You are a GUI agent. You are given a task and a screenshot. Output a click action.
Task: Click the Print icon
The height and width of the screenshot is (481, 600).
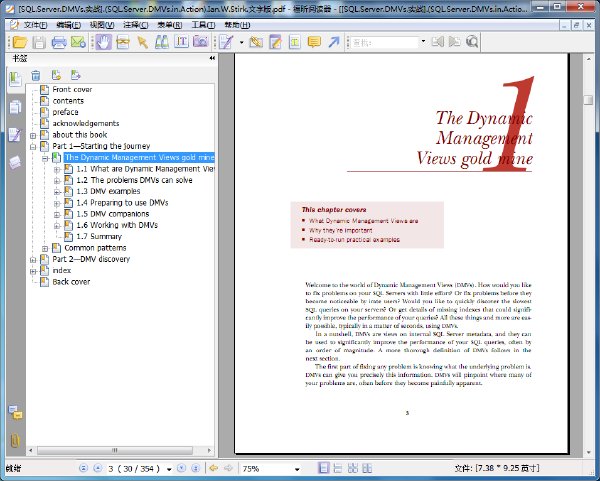pyautogui.click(x=59, y=42)
